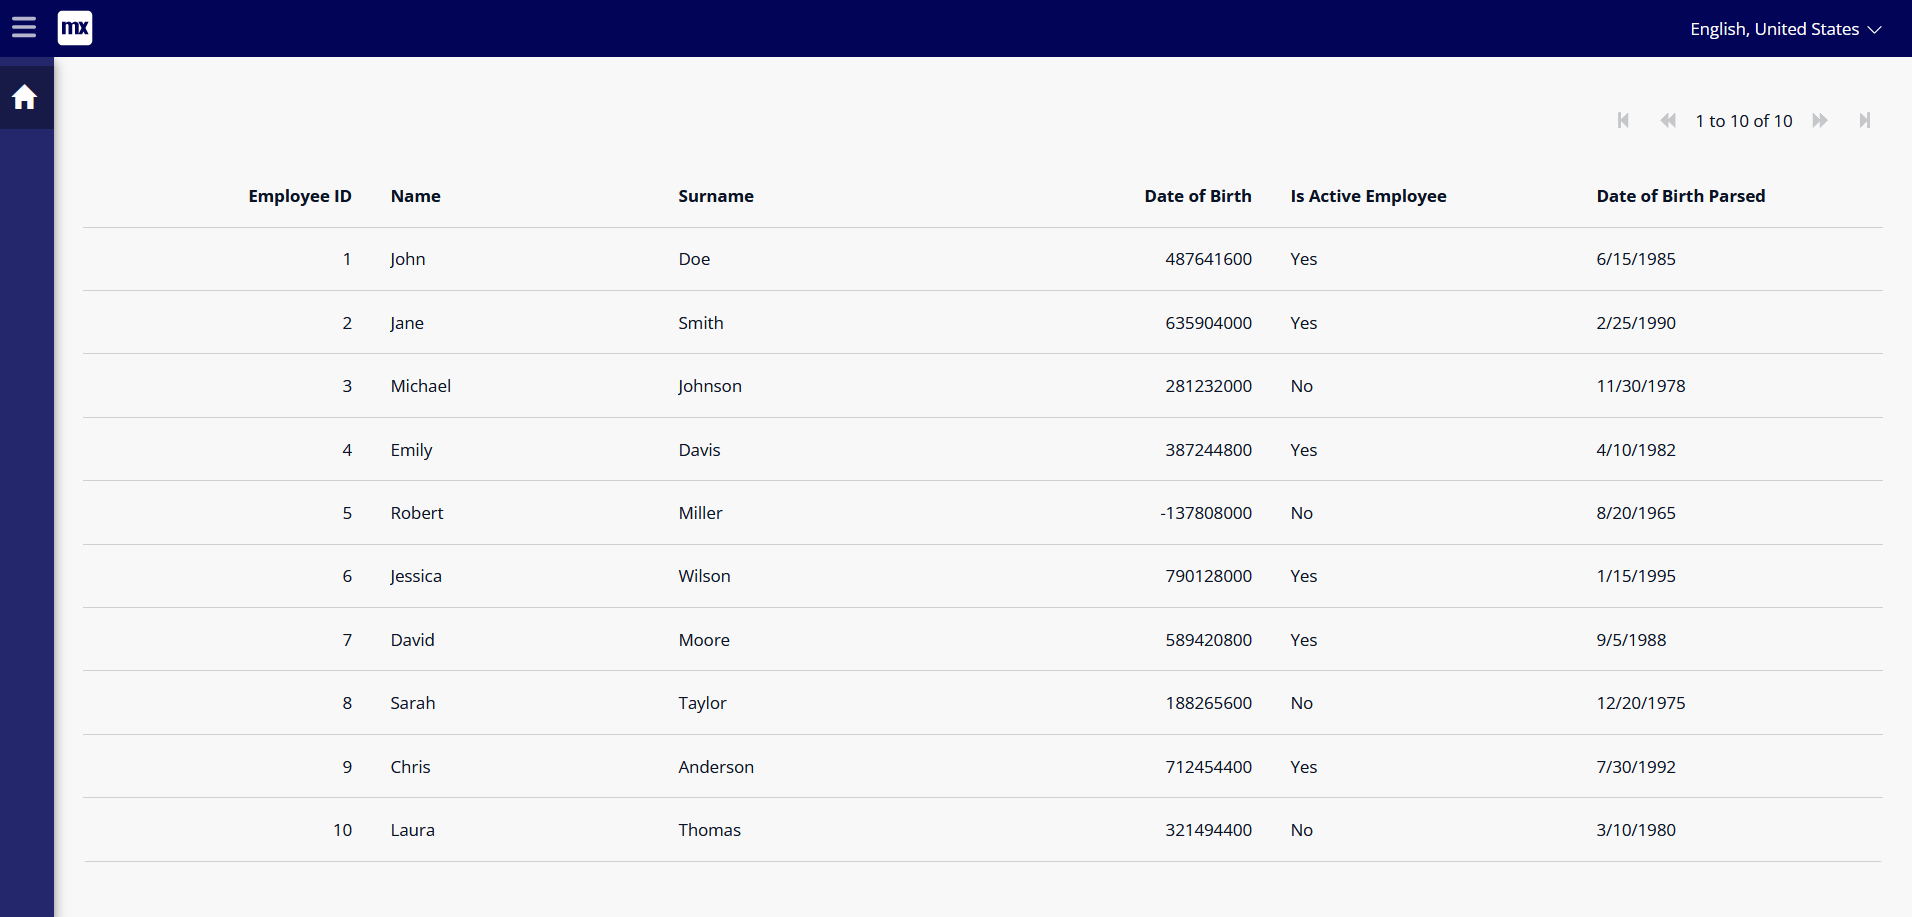Click the 1 to 10 of 10 paging text
The width and height of the screenshot is (1912, 917).
click(x=1743, y=121)
